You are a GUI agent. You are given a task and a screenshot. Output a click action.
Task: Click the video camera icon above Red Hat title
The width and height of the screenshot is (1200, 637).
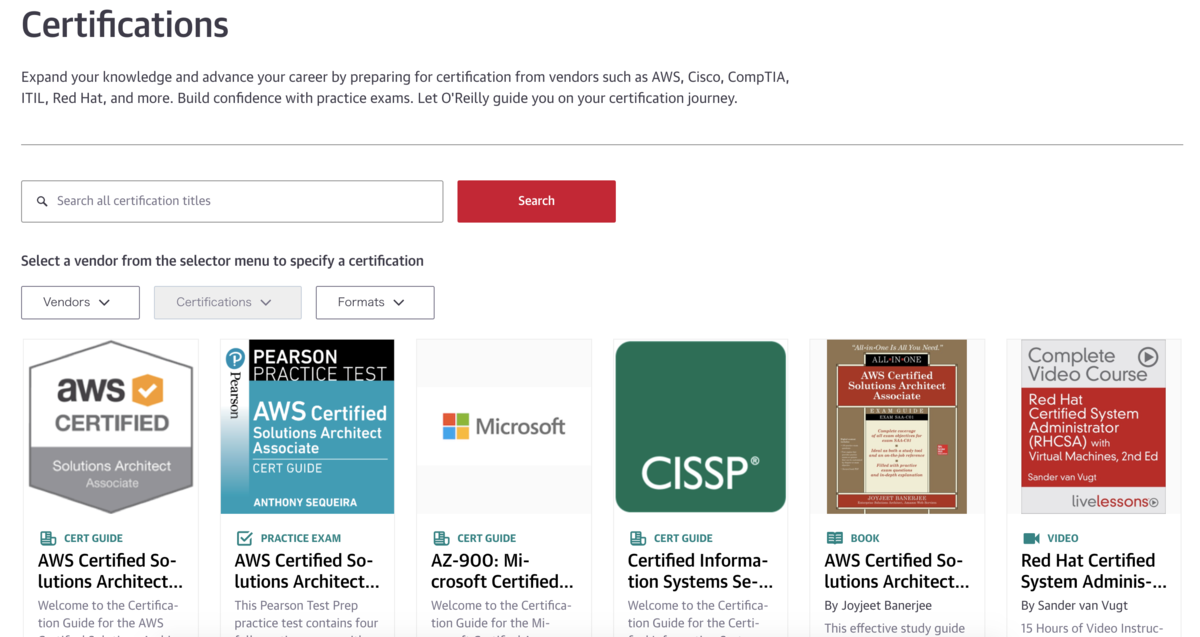[1031, 538]
